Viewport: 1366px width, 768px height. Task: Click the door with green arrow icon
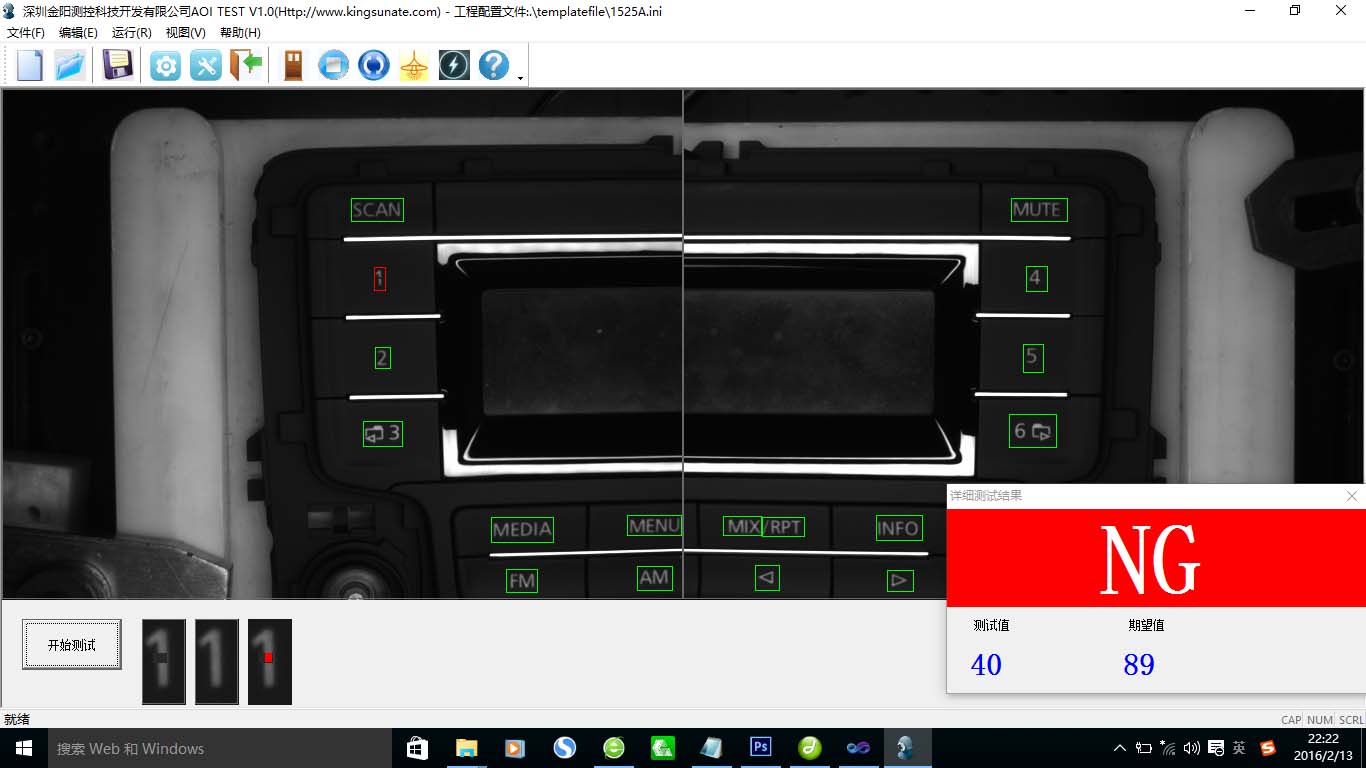[246, 66]
